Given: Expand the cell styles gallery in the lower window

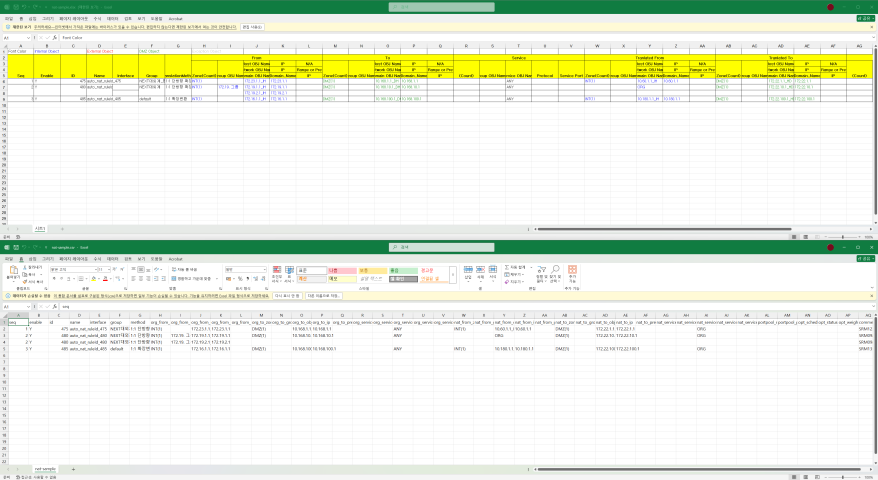Looking at the screenshot, I should click(x=452, y=274).
